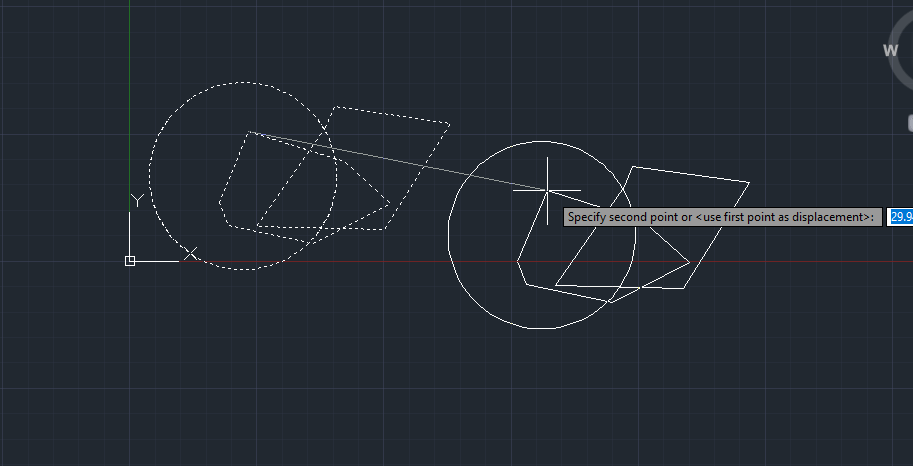This screenshot has width=913, height=466.
Task: Click the dynamic input distance field
Action: [900, 217]
